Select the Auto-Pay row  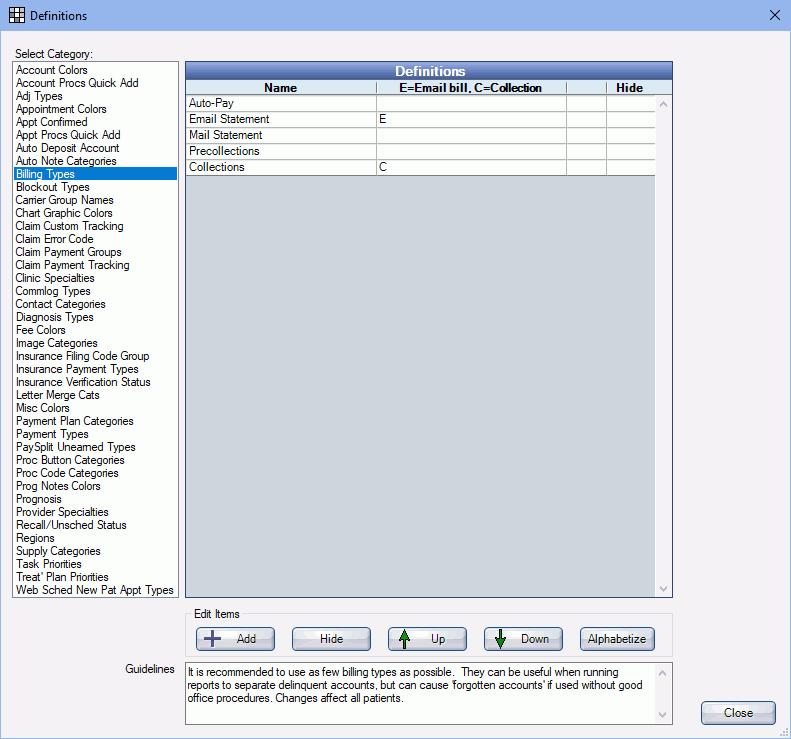(x=421, y=103)
